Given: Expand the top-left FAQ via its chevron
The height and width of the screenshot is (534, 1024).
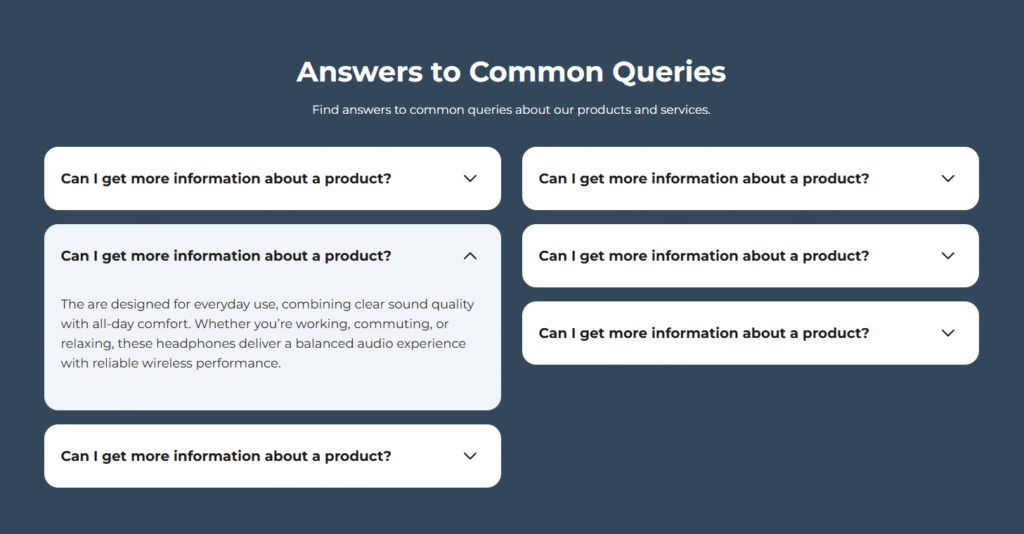Looking at the screenshot, I should click(x=470, y=179).
